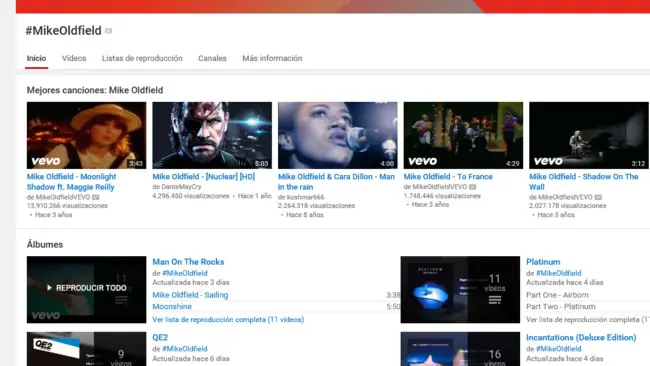The image size is (650, 366).
Task: Go to the Canales tab
Action: [x=212, y=58]
